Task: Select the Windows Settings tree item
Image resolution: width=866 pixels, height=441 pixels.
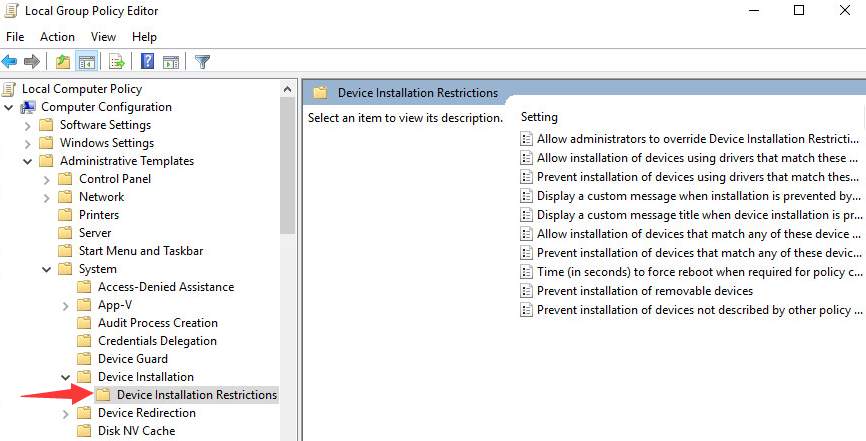Action: (x=107, y=143)
